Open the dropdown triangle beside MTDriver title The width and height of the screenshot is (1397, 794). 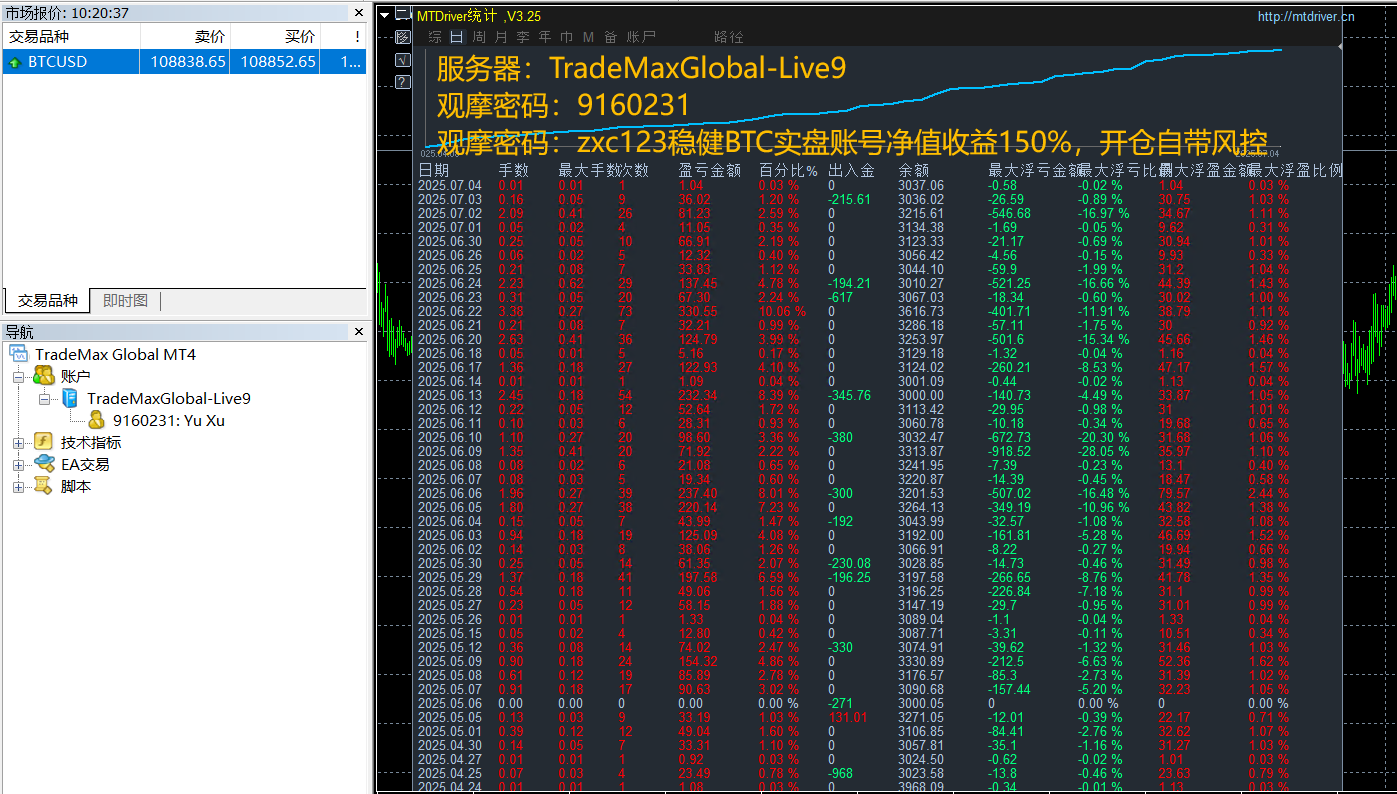[x=384, y=15]
